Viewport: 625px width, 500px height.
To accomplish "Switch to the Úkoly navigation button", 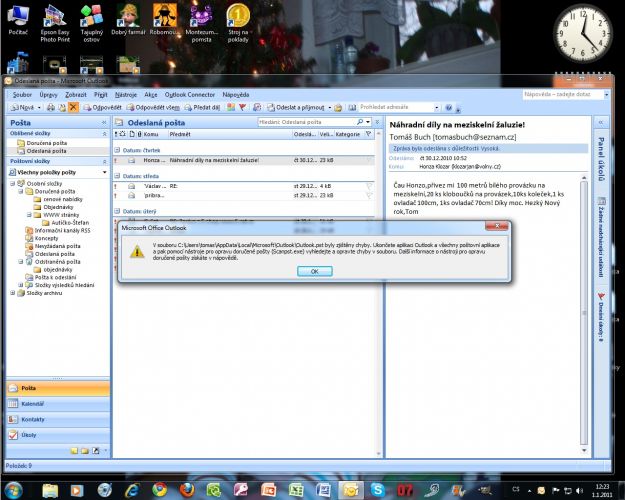I will [x=58, y=435].
